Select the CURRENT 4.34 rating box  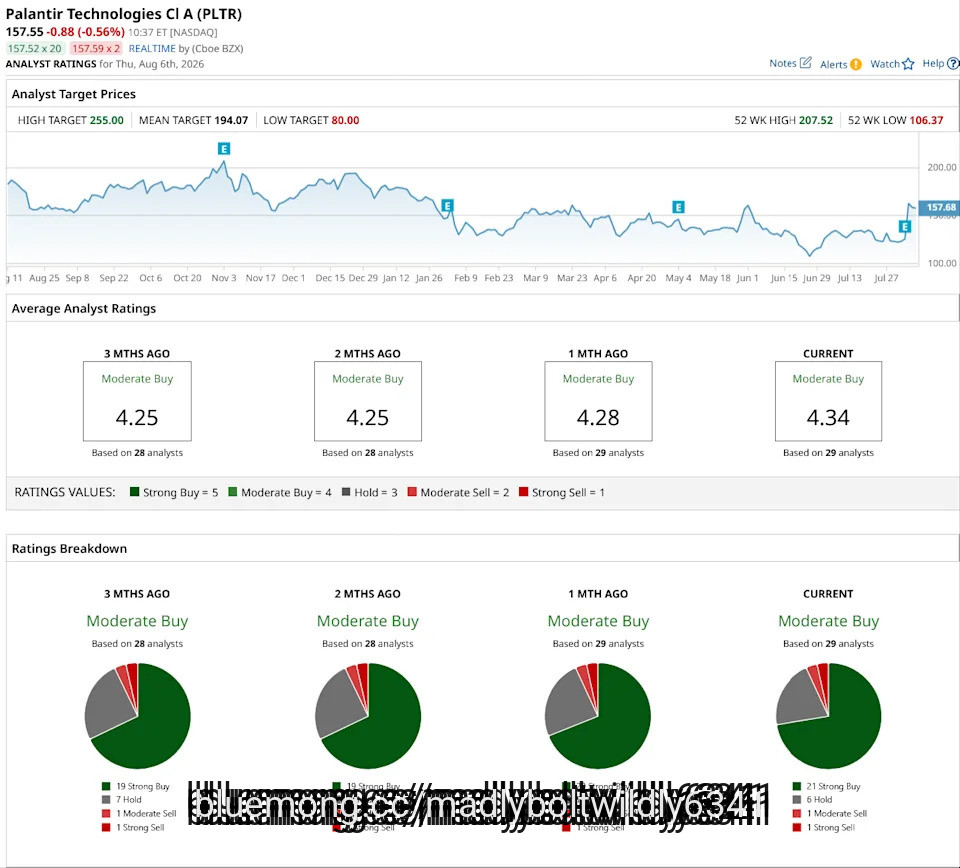[x=828, y=401]
